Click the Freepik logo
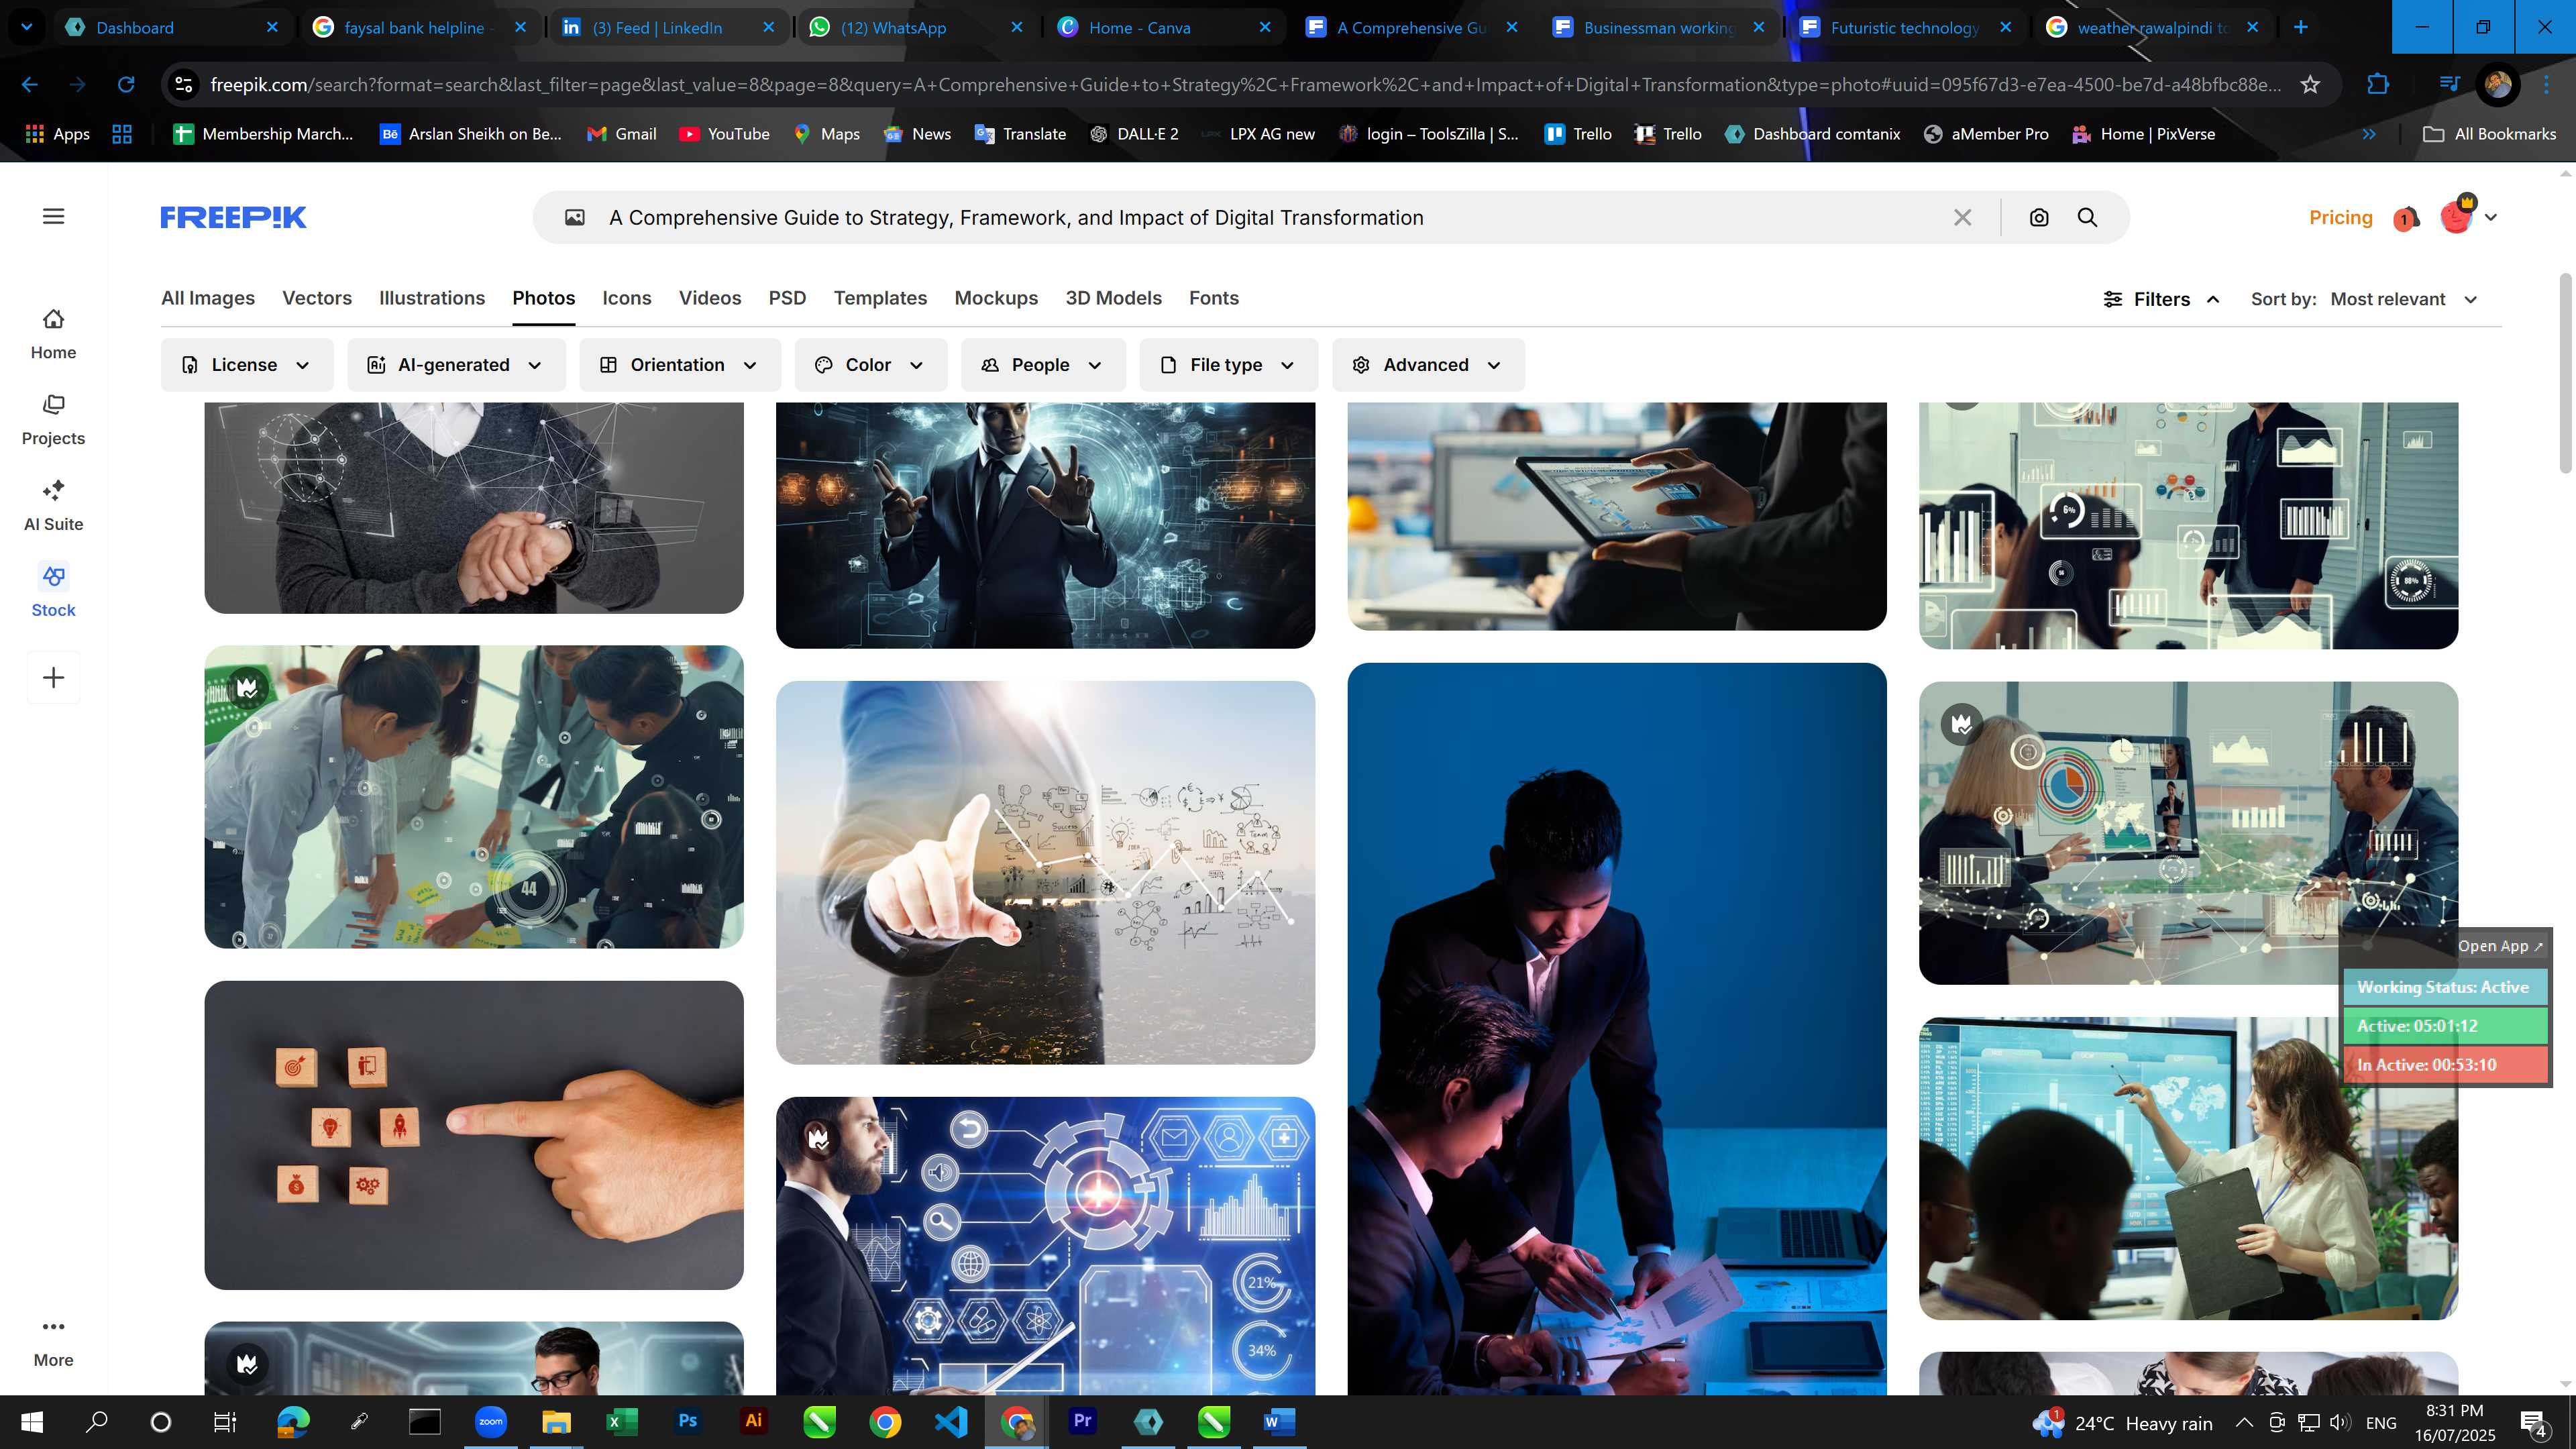 pyautogui.click(x=233, y=217)
